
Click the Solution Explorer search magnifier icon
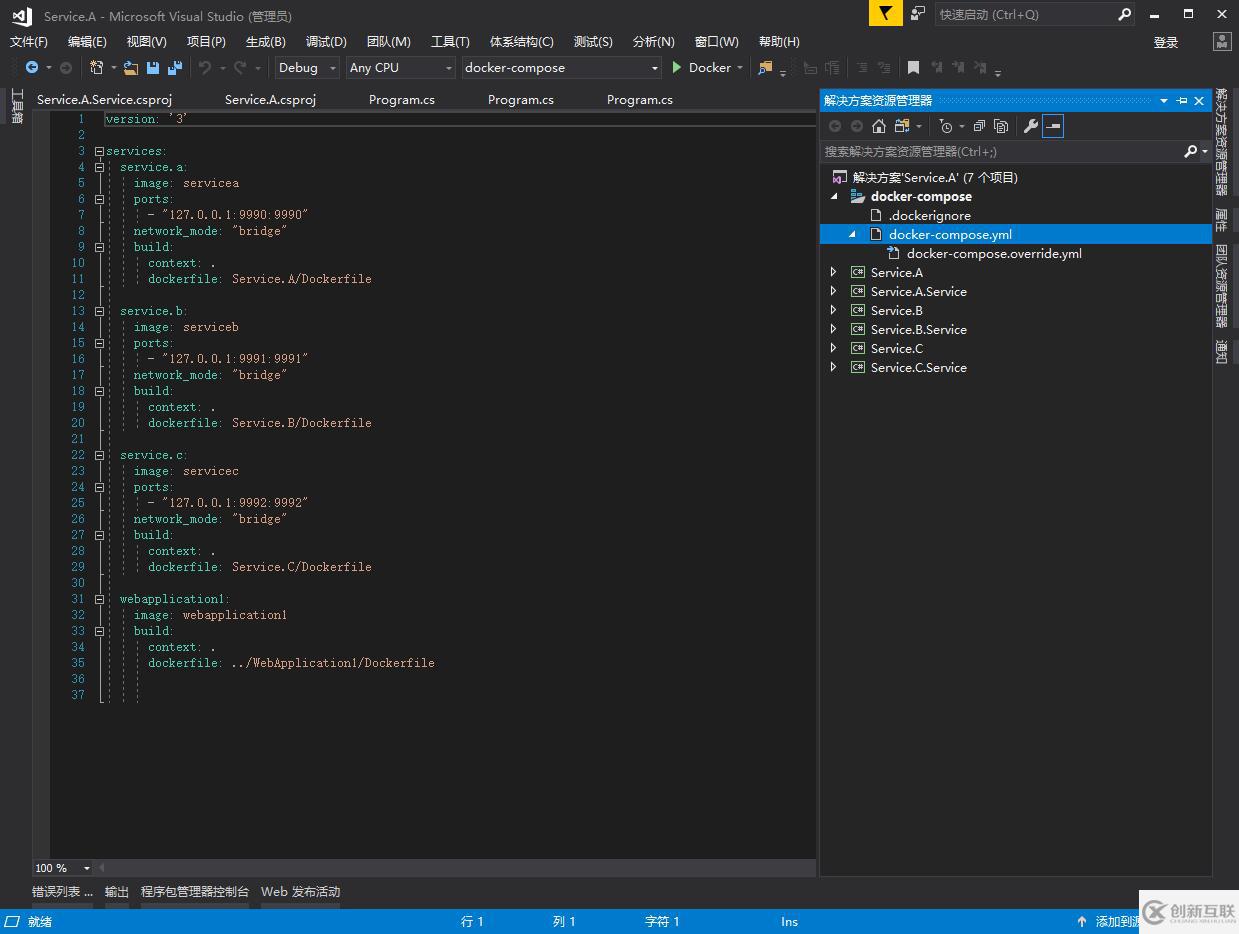[x=1190, y=152]
